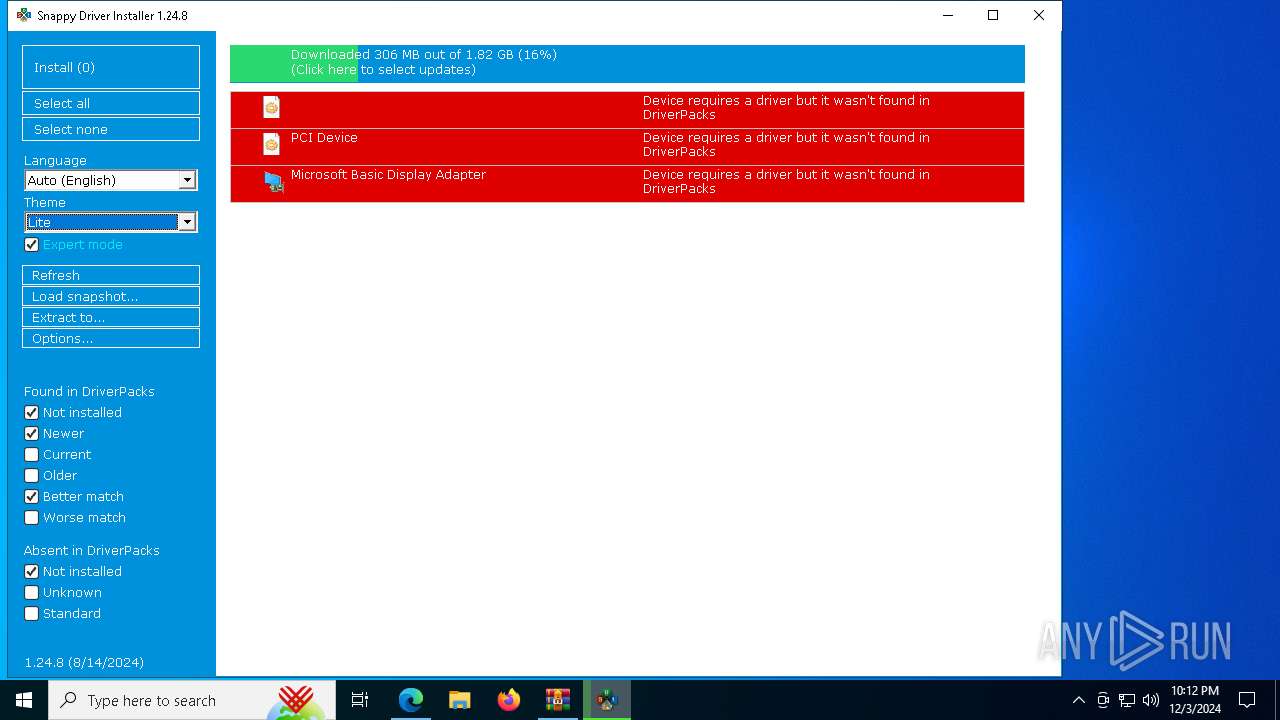This screenshot has width=1280, height=720.
Task: Launch Microsoft Edge from the taskbar
Action: [411, 700]
